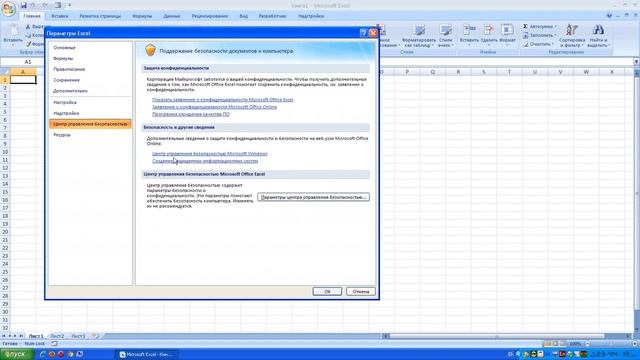Click the Удалить cells icon

(x=489, y=31)
